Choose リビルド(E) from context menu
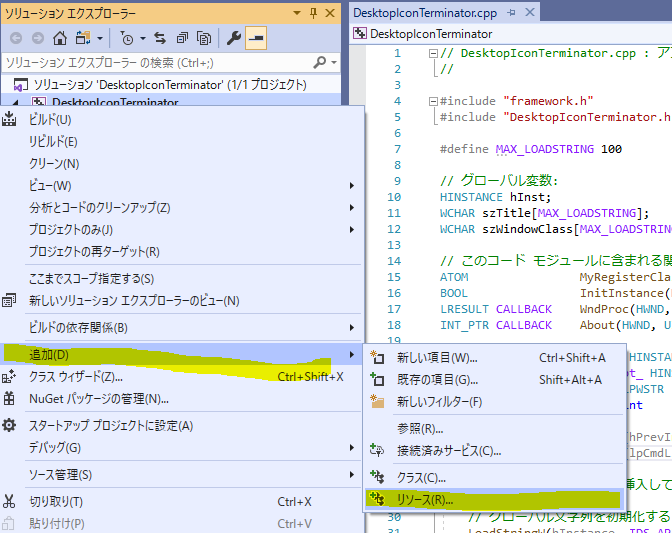Image resolution: width=672 pixels, height=533 pixels. click(x=182, y=141)
